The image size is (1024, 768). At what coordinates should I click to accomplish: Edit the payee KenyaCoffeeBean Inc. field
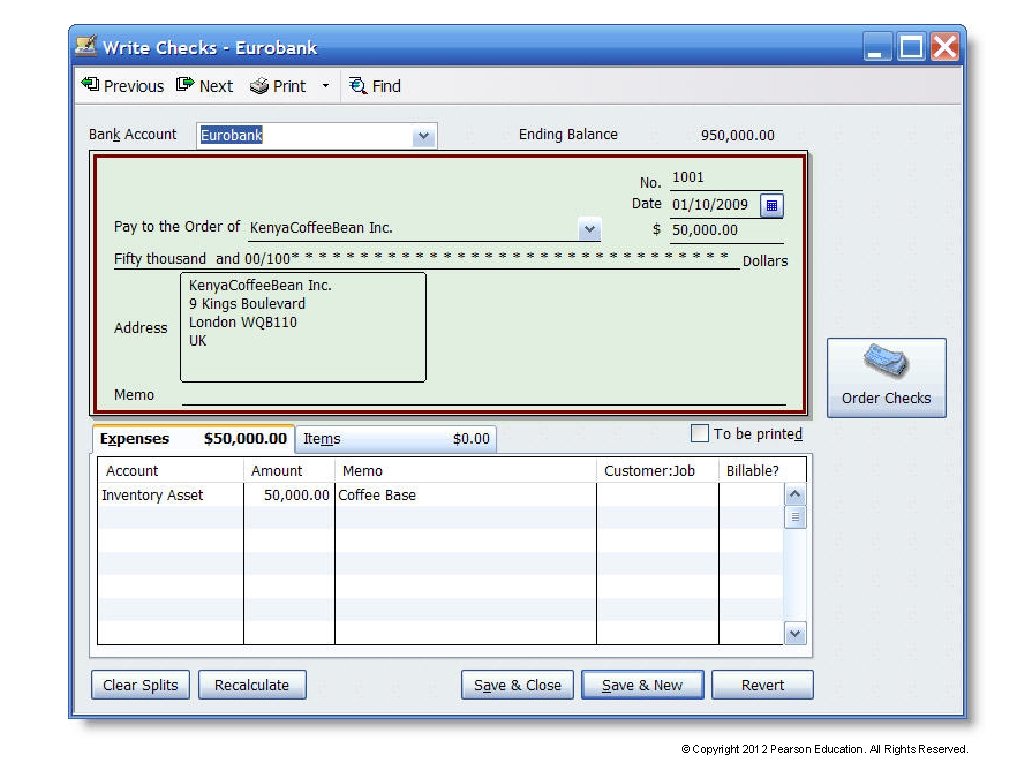413,228
